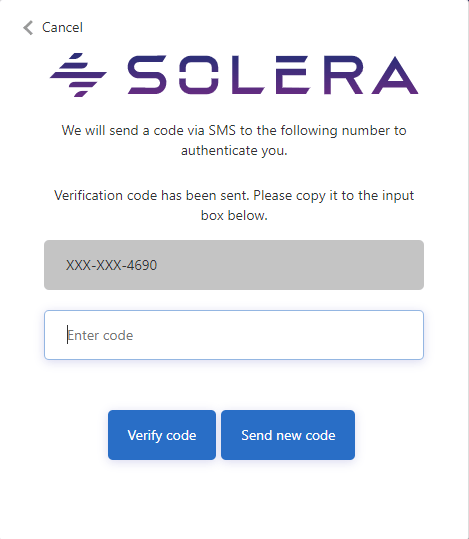Select the letter A in the SOLERA logo
The image size is (469, 539).
tap(395, 75)
